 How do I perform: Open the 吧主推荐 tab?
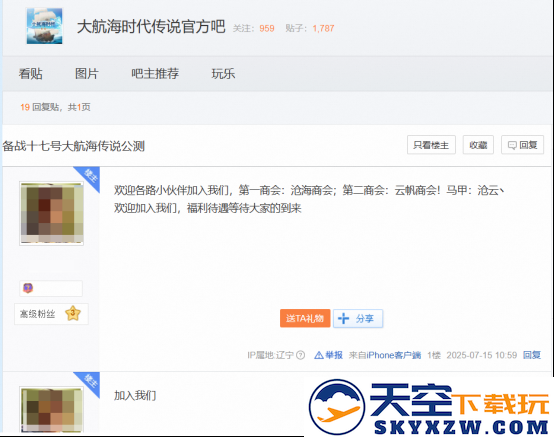click(155, 73)
